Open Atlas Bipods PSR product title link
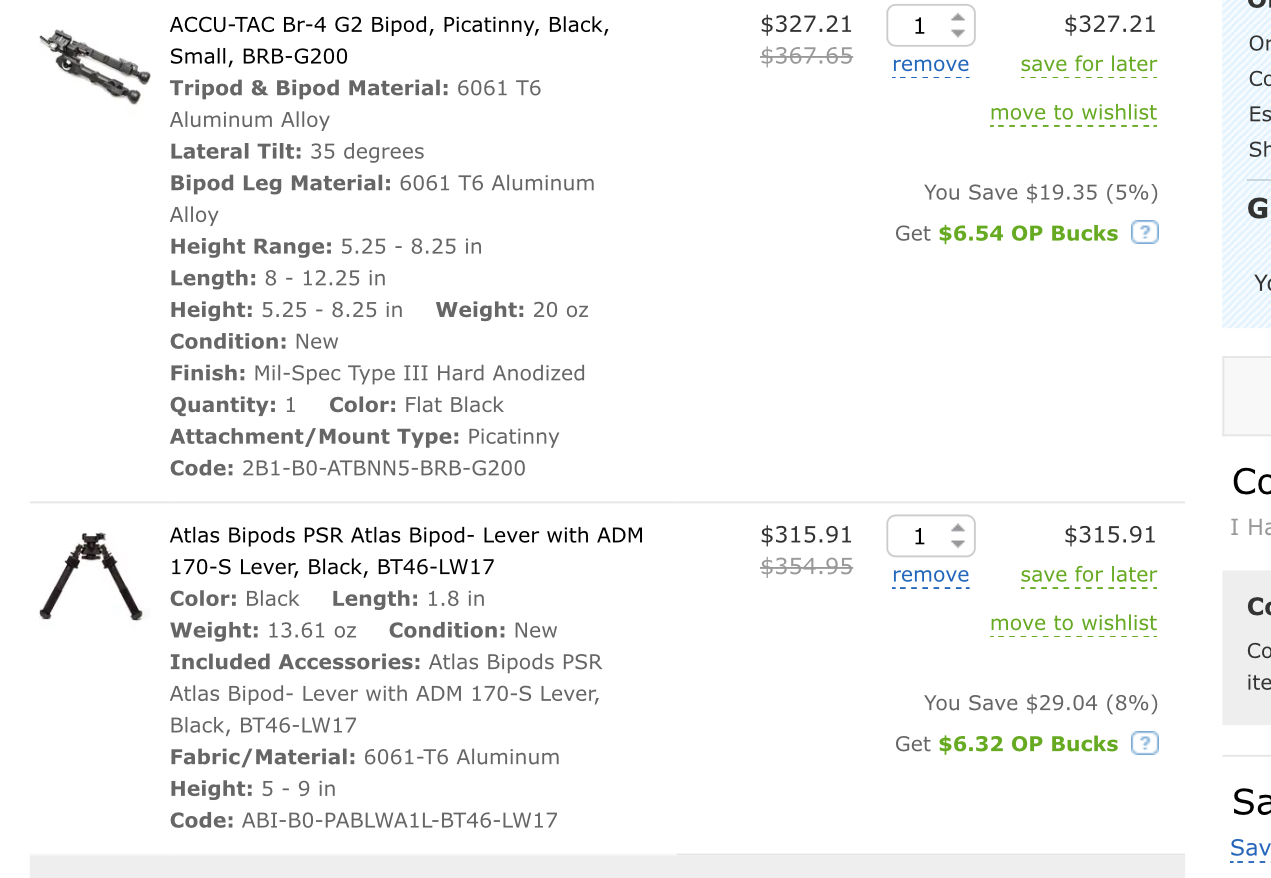1271x878 pixels. (x=407, y=551)
